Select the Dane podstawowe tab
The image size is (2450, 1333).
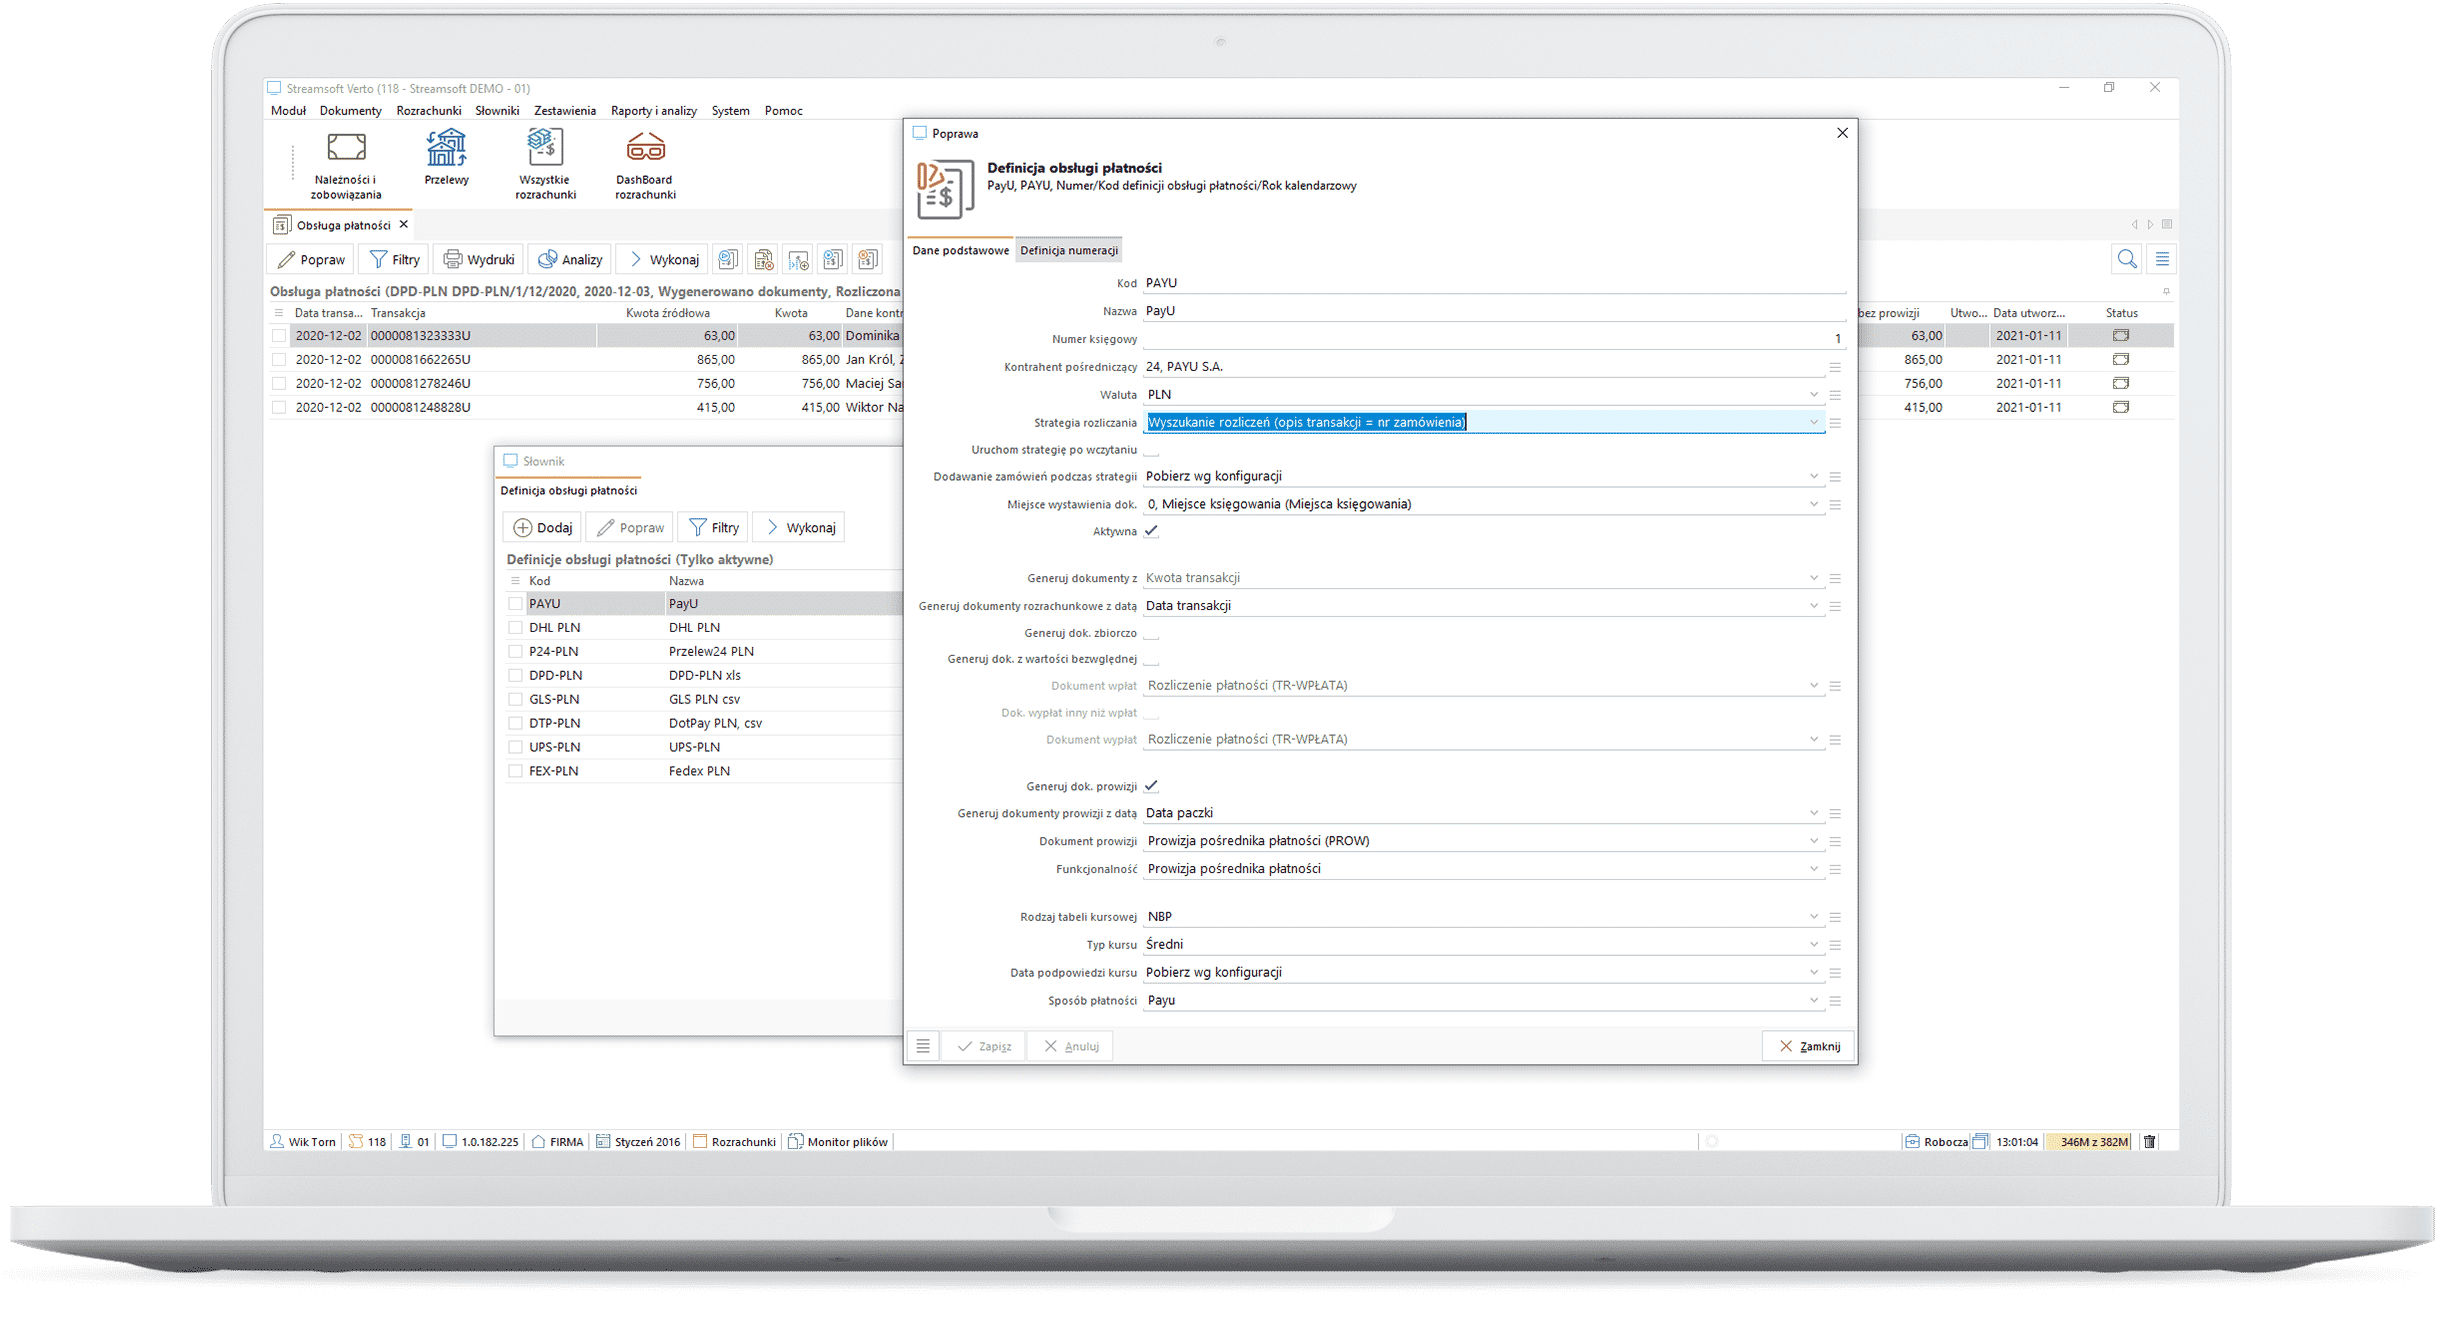961,250
